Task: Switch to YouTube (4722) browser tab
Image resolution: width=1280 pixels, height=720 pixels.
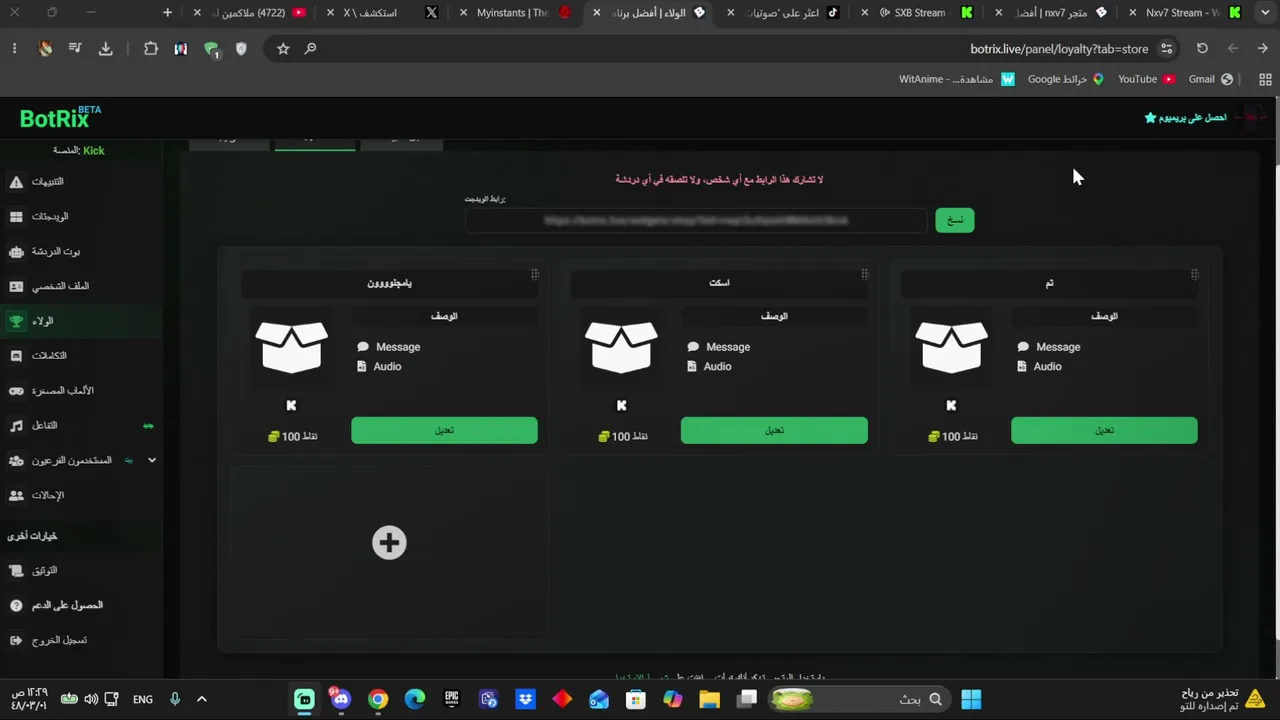Action: [249, 13]
